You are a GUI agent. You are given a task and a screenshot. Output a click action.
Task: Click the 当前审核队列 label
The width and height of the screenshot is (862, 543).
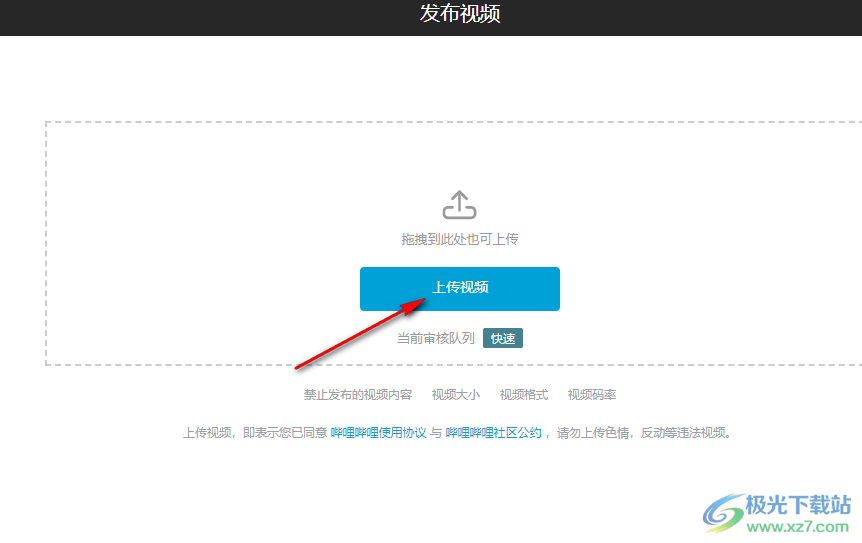point(436,338)
